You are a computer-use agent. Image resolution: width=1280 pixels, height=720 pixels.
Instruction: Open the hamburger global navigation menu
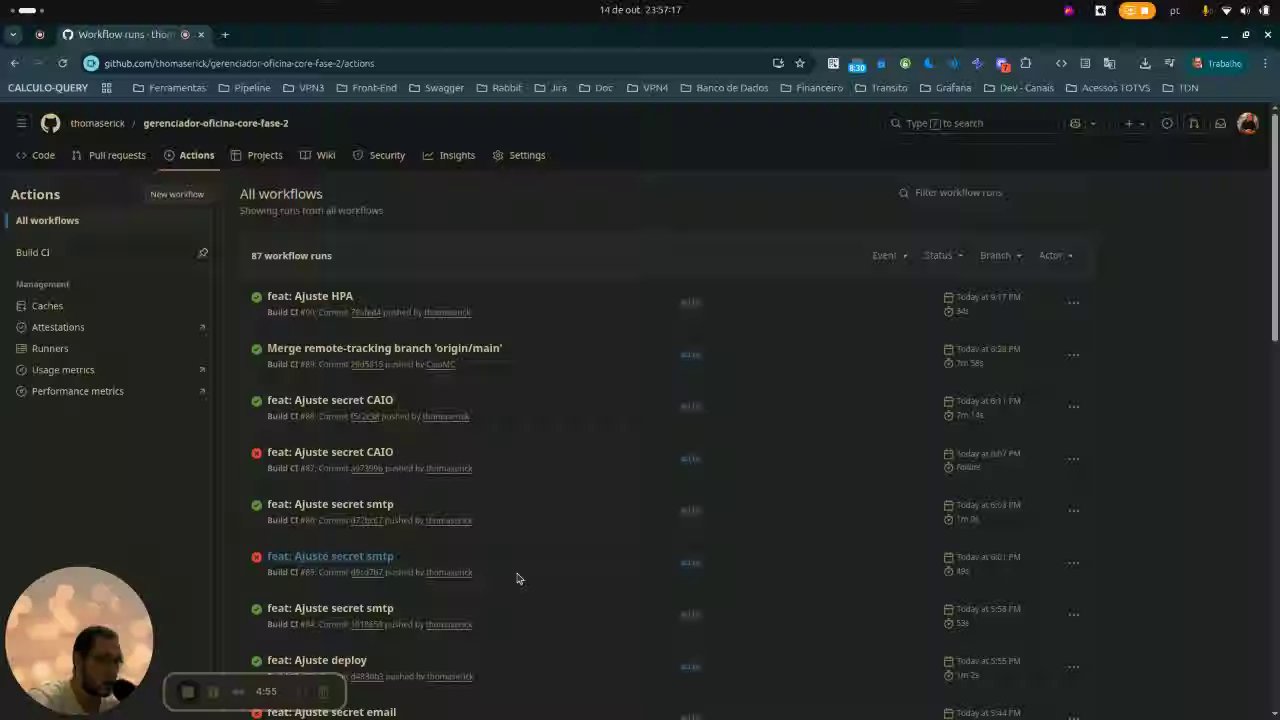click(21, 123)
